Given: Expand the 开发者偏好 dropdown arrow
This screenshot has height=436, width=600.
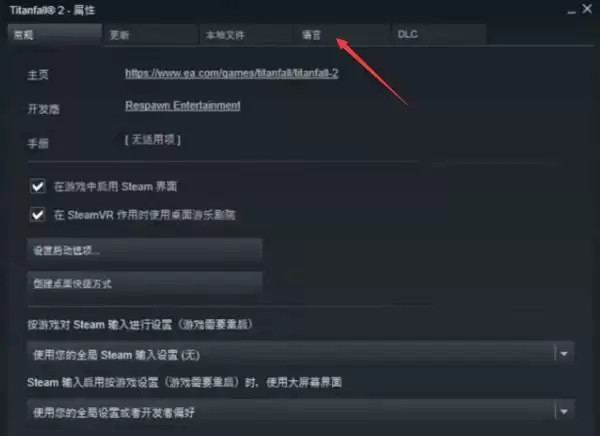Looking at the screenshot, I should (x=564, y=412).
